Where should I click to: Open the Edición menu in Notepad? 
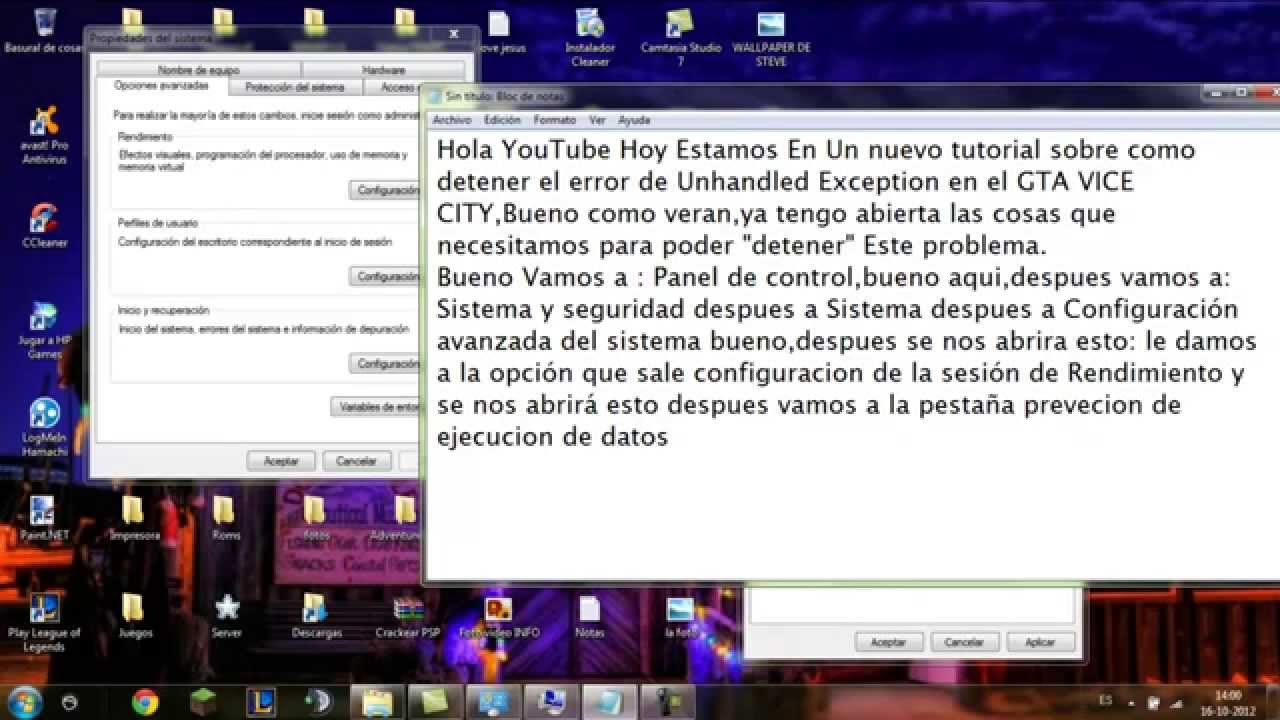coord(502,120)
